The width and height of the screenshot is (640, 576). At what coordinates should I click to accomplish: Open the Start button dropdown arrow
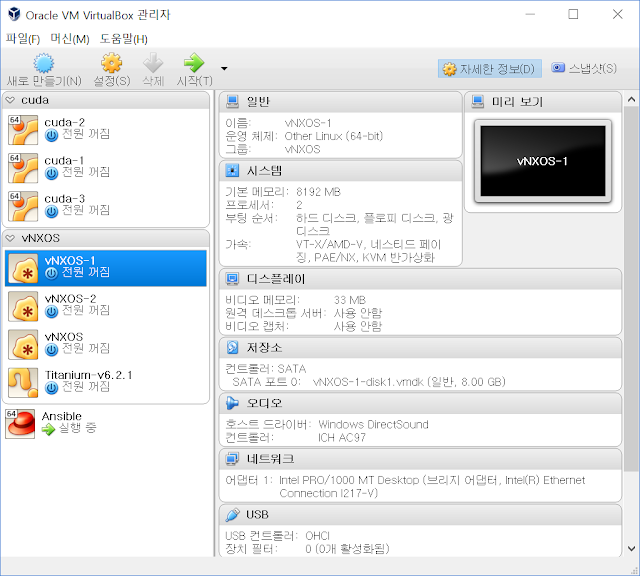click(224, 69)
